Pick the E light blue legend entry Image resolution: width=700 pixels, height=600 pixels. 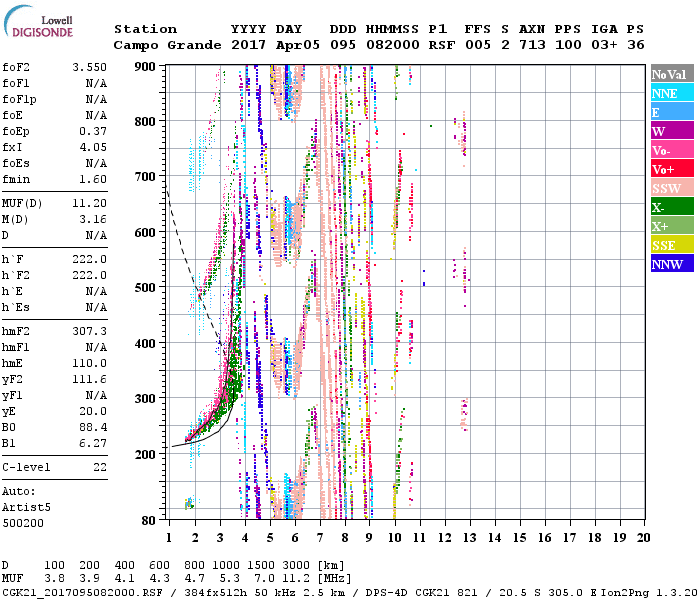tap(672, 112)
